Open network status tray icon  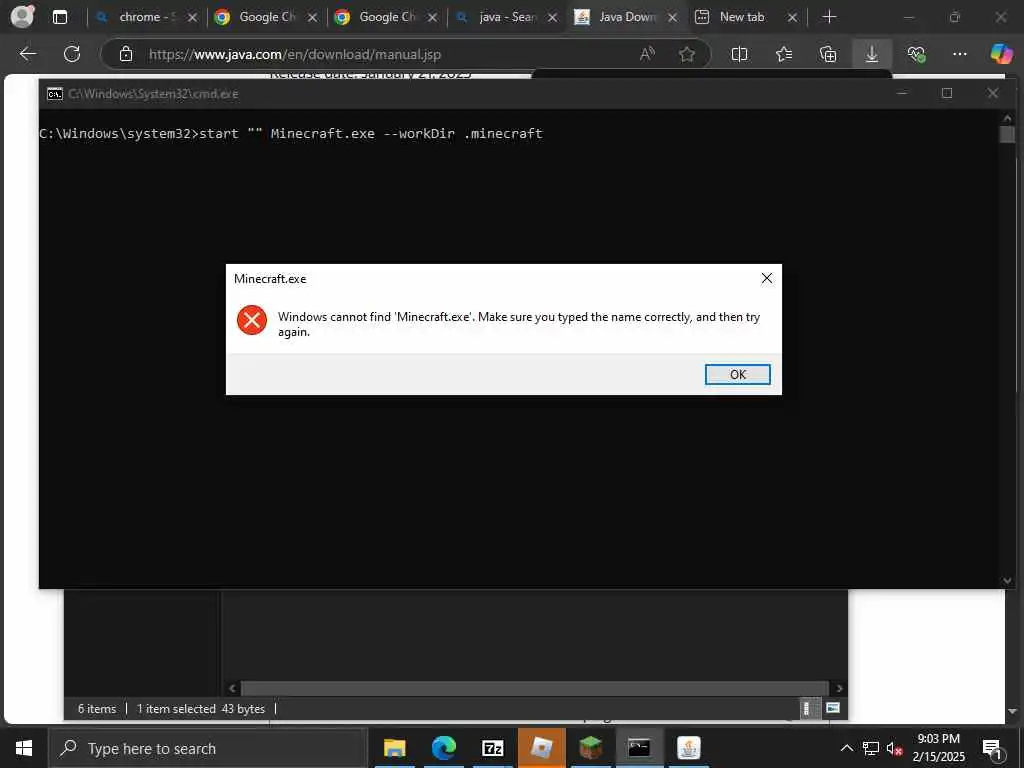[x=871, y=748]
